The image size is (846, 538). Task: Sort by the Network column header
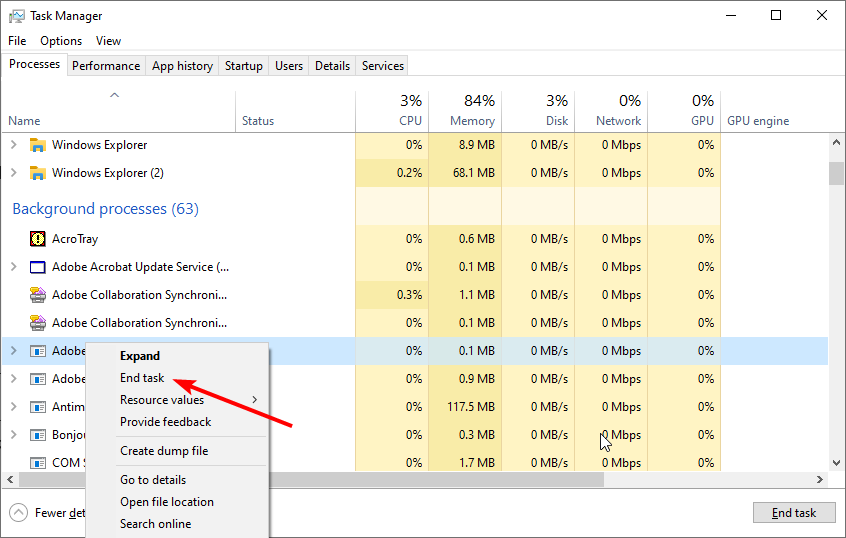click(611, 112)
